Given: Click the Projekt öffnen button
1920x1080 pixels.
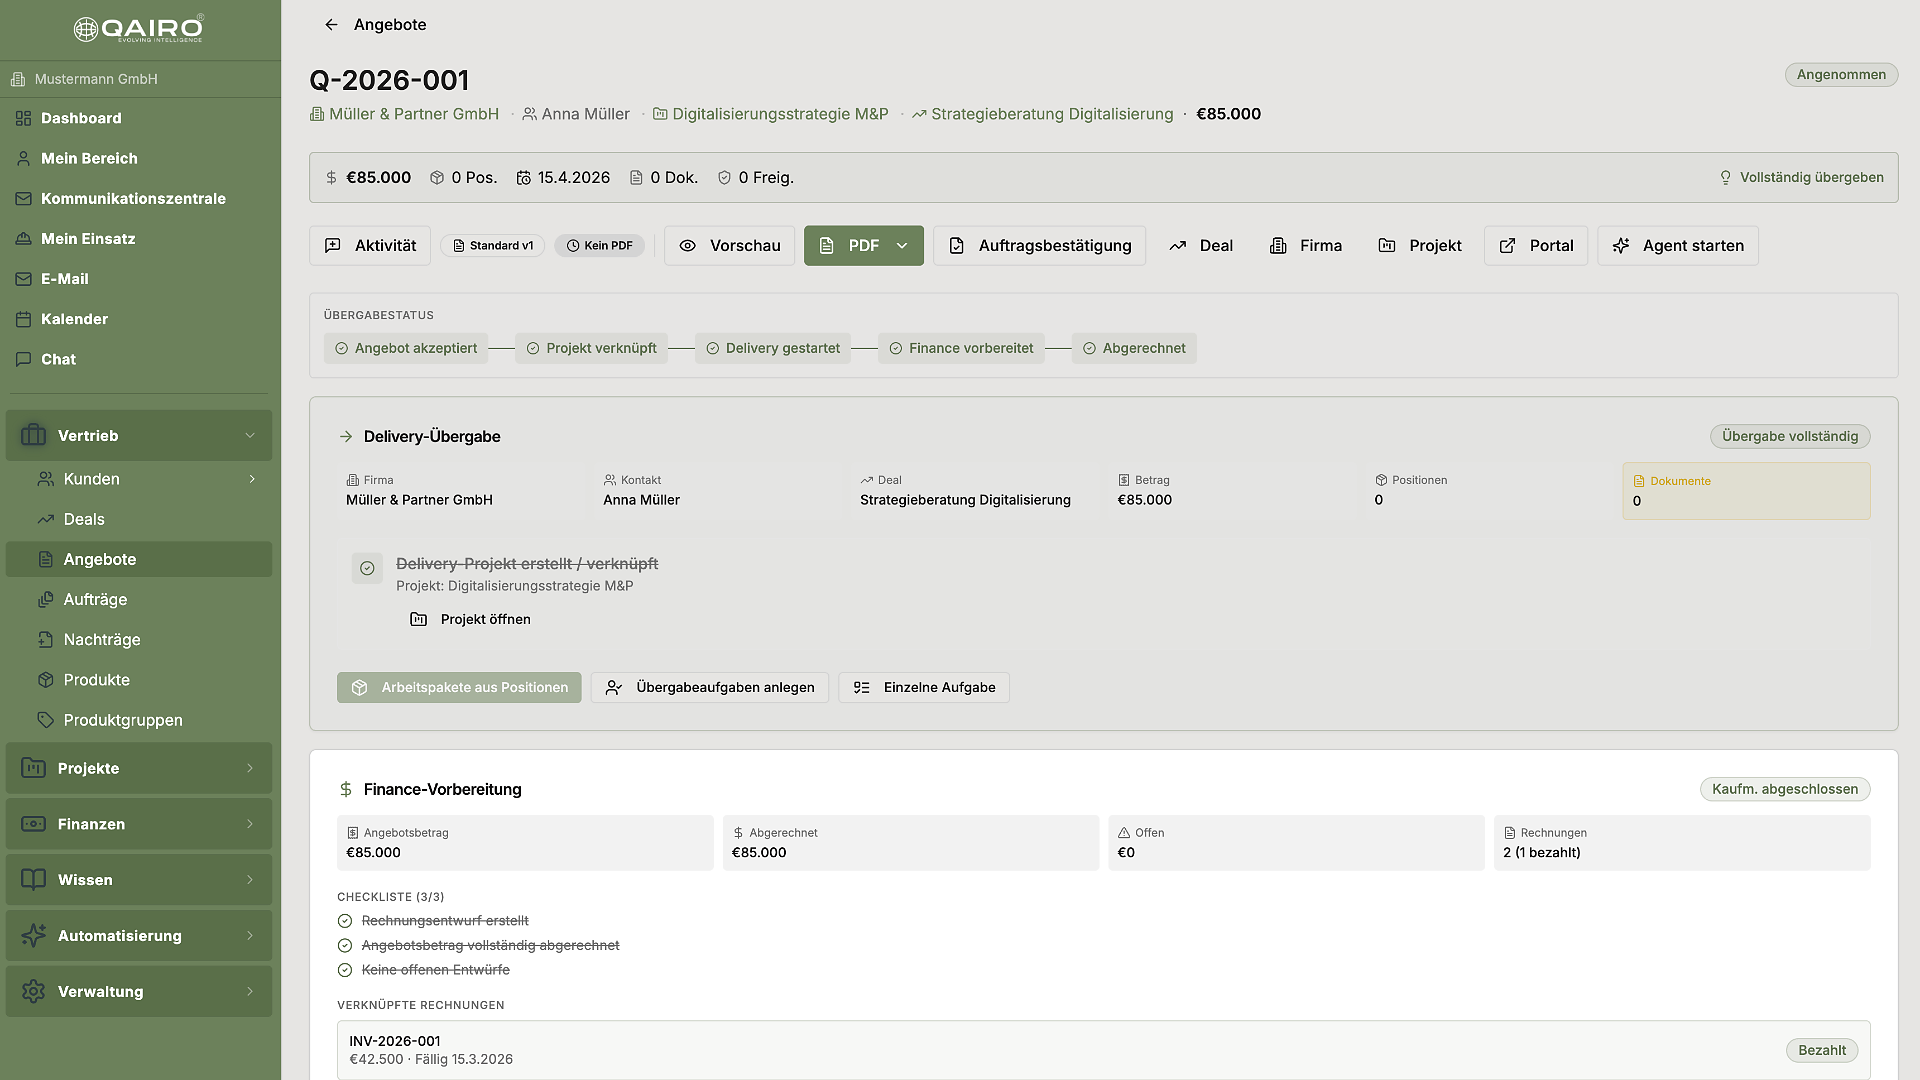Looking at the screenshot, I should click(470, 619).
